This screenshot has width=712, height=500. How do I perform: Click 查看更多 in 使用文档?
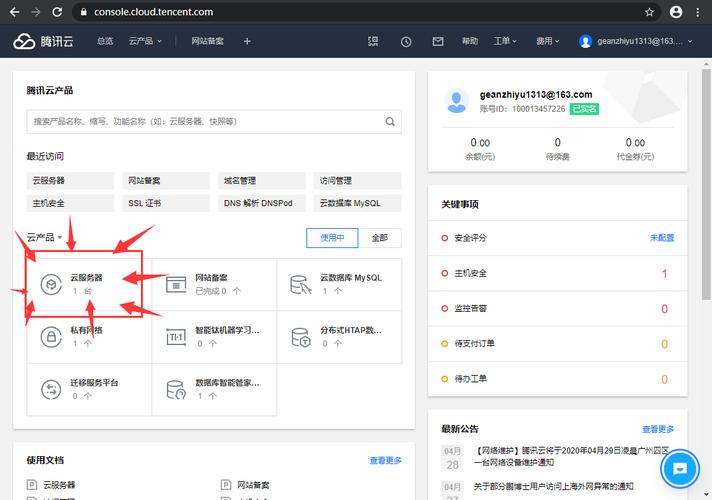point(386,460)
